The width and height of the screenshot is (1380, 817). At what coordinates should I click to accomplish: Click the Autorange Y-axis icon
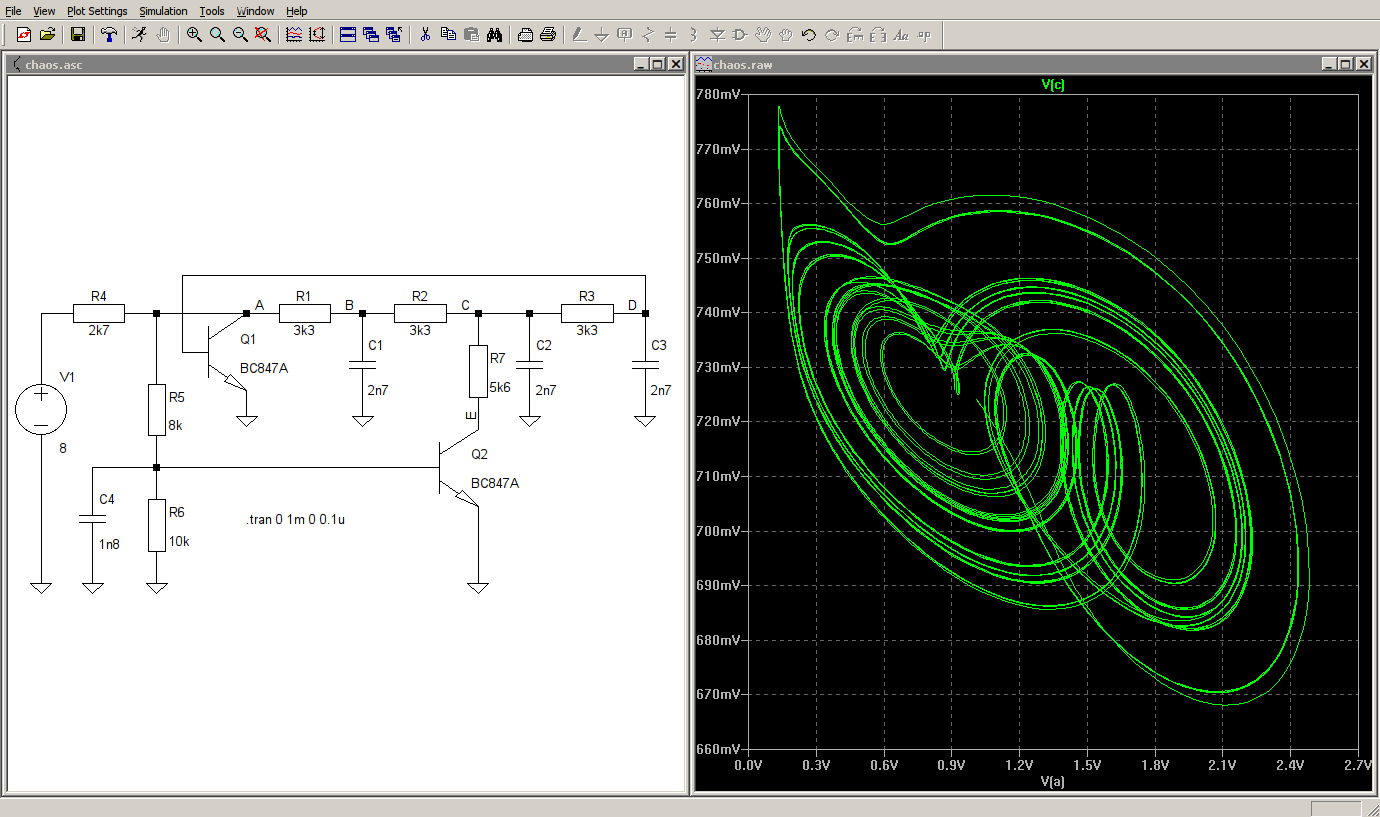[x=317, y=34]
